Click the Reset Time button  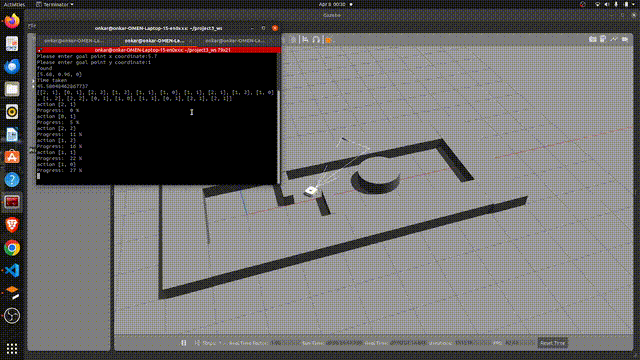pyautogui.click(x=552, y=343)
